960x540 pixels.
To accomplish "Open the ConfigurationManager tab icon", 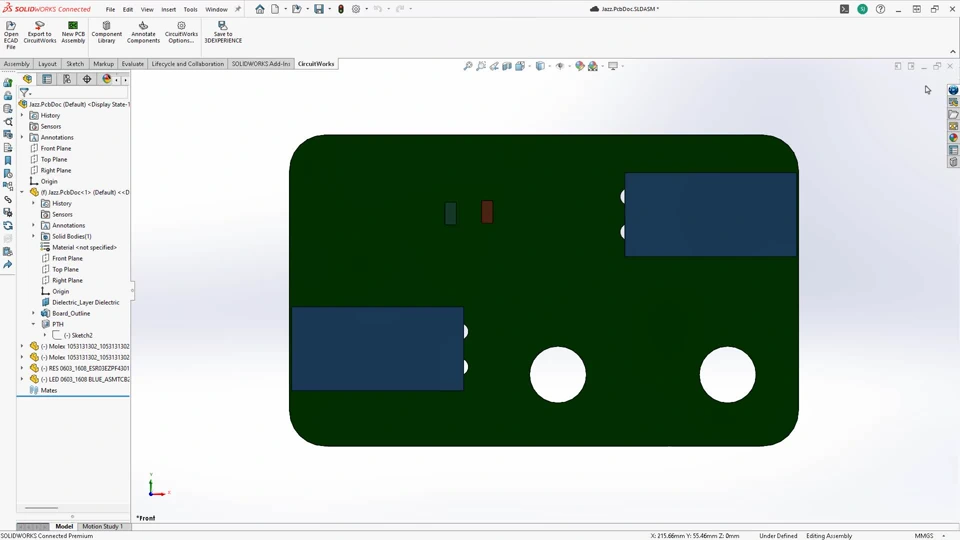I will tap(67, 79).
